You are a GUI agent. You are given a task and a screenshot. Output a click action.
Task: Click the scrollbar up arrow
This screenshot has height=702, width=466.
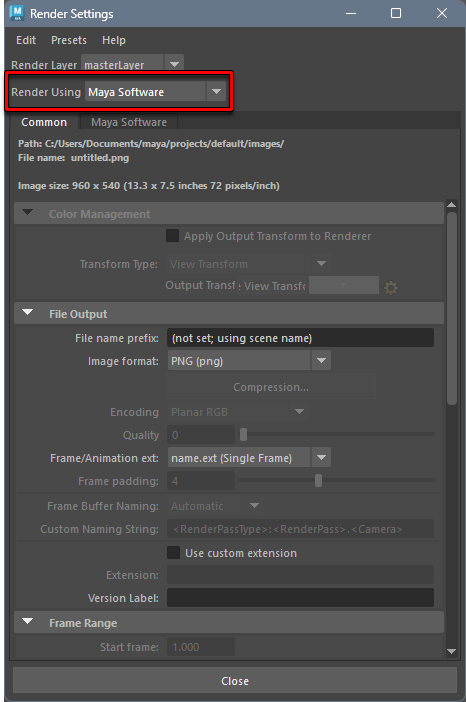[451, 205]
